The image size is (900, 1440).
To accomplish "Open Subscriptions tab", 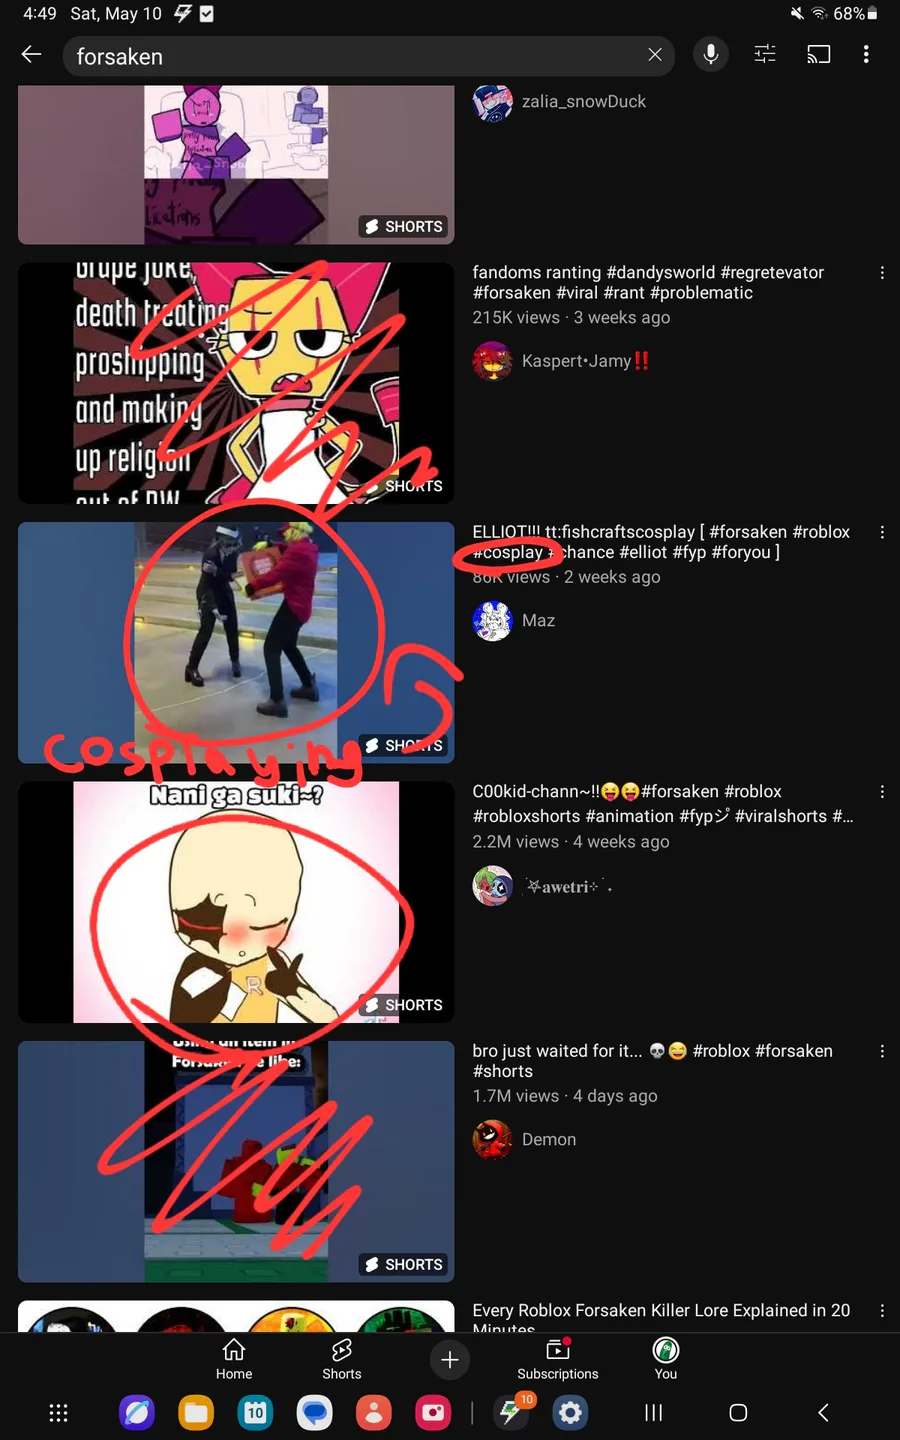I will [558, 1360].
